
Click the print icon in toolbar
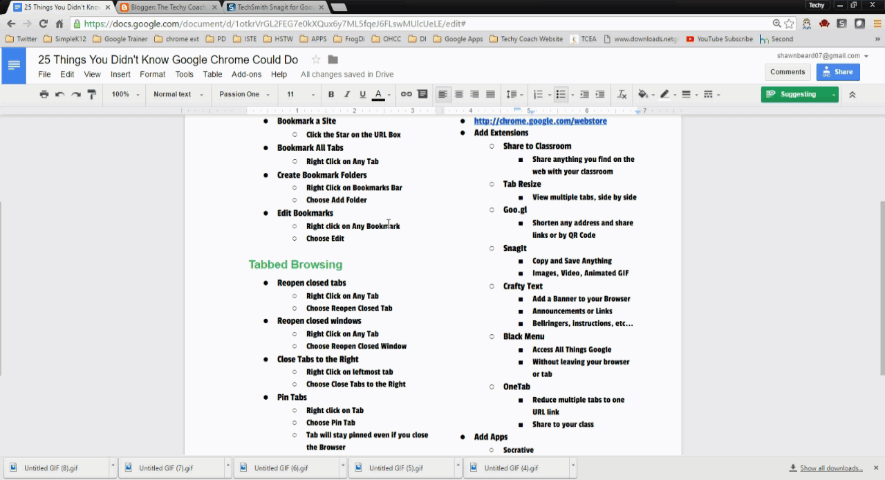[44, 94]
